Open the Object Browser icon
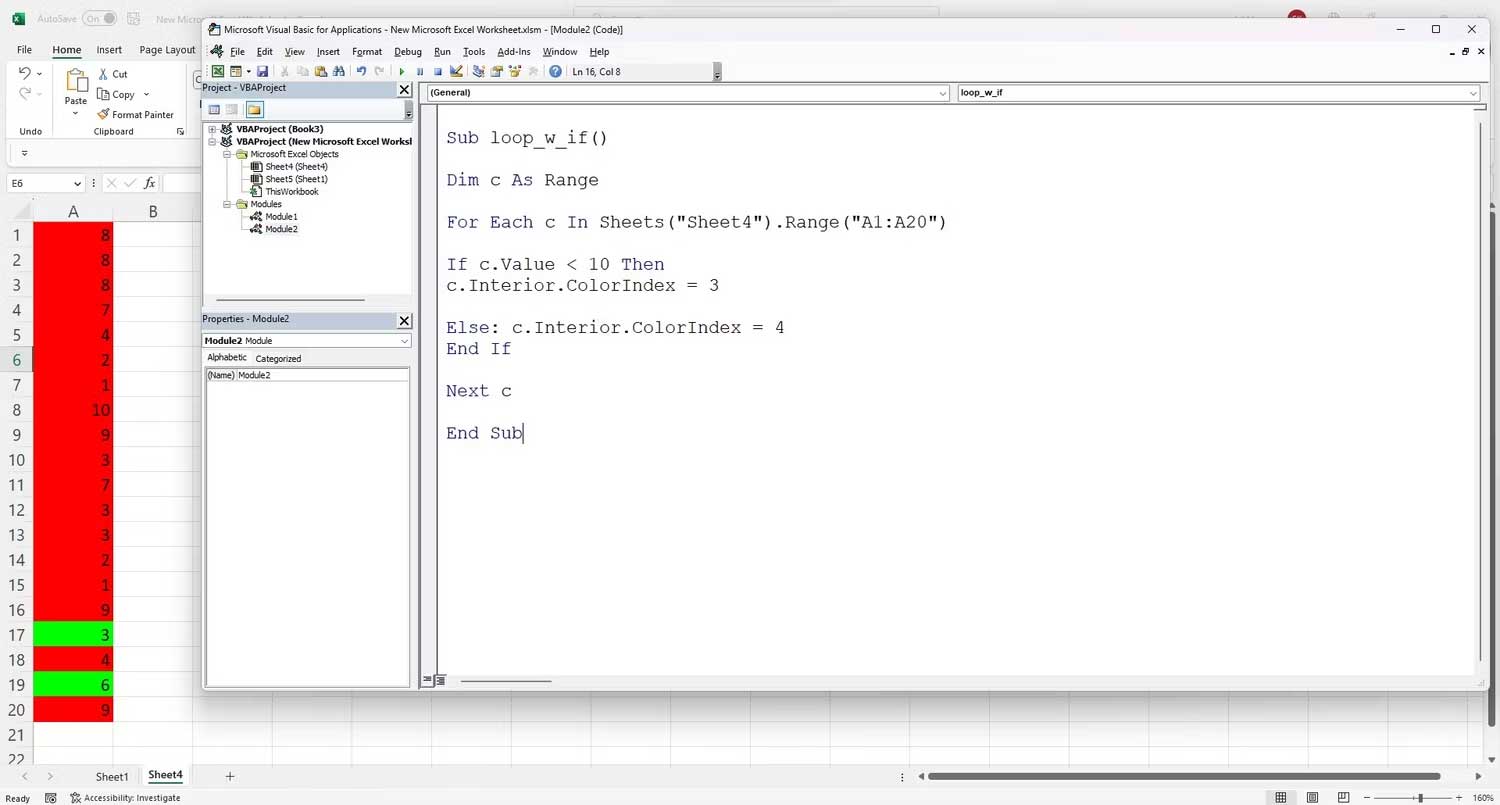This screenshot has width=1500, height=805. [515, 72]
